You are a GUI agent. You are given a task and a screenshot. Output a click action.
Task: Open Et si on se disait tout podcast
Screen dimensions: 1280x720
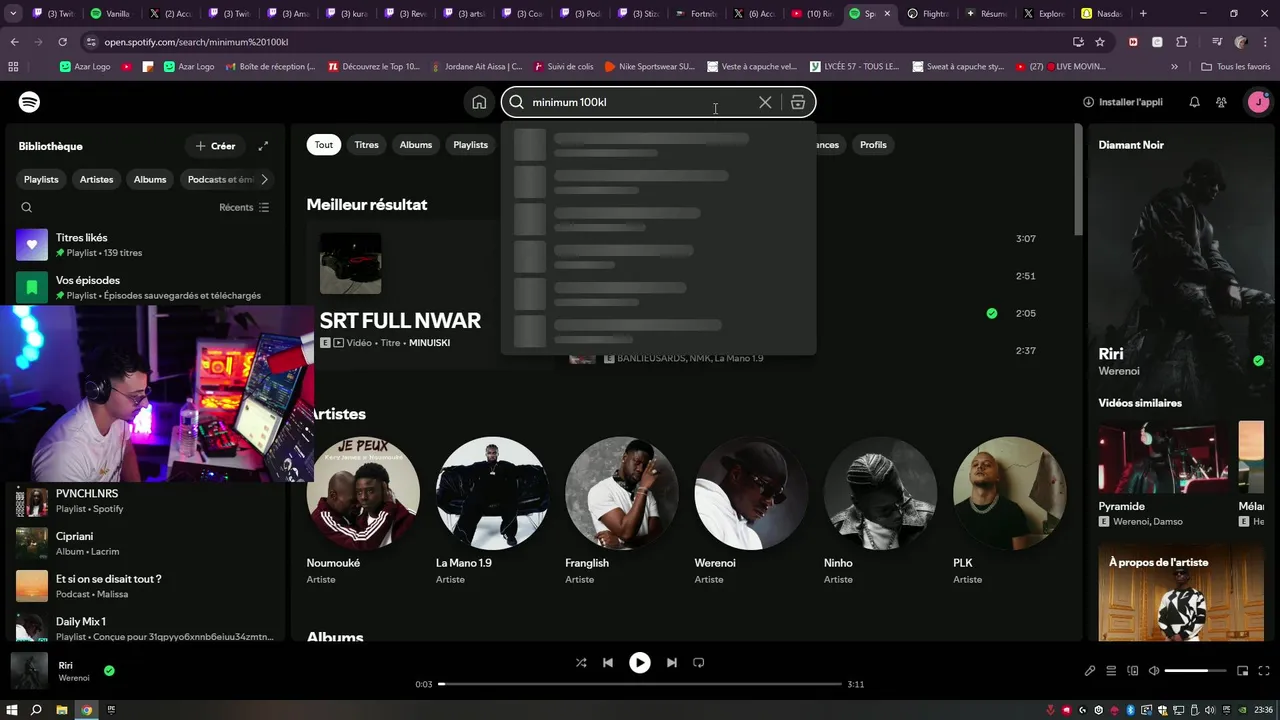(145, 586)
